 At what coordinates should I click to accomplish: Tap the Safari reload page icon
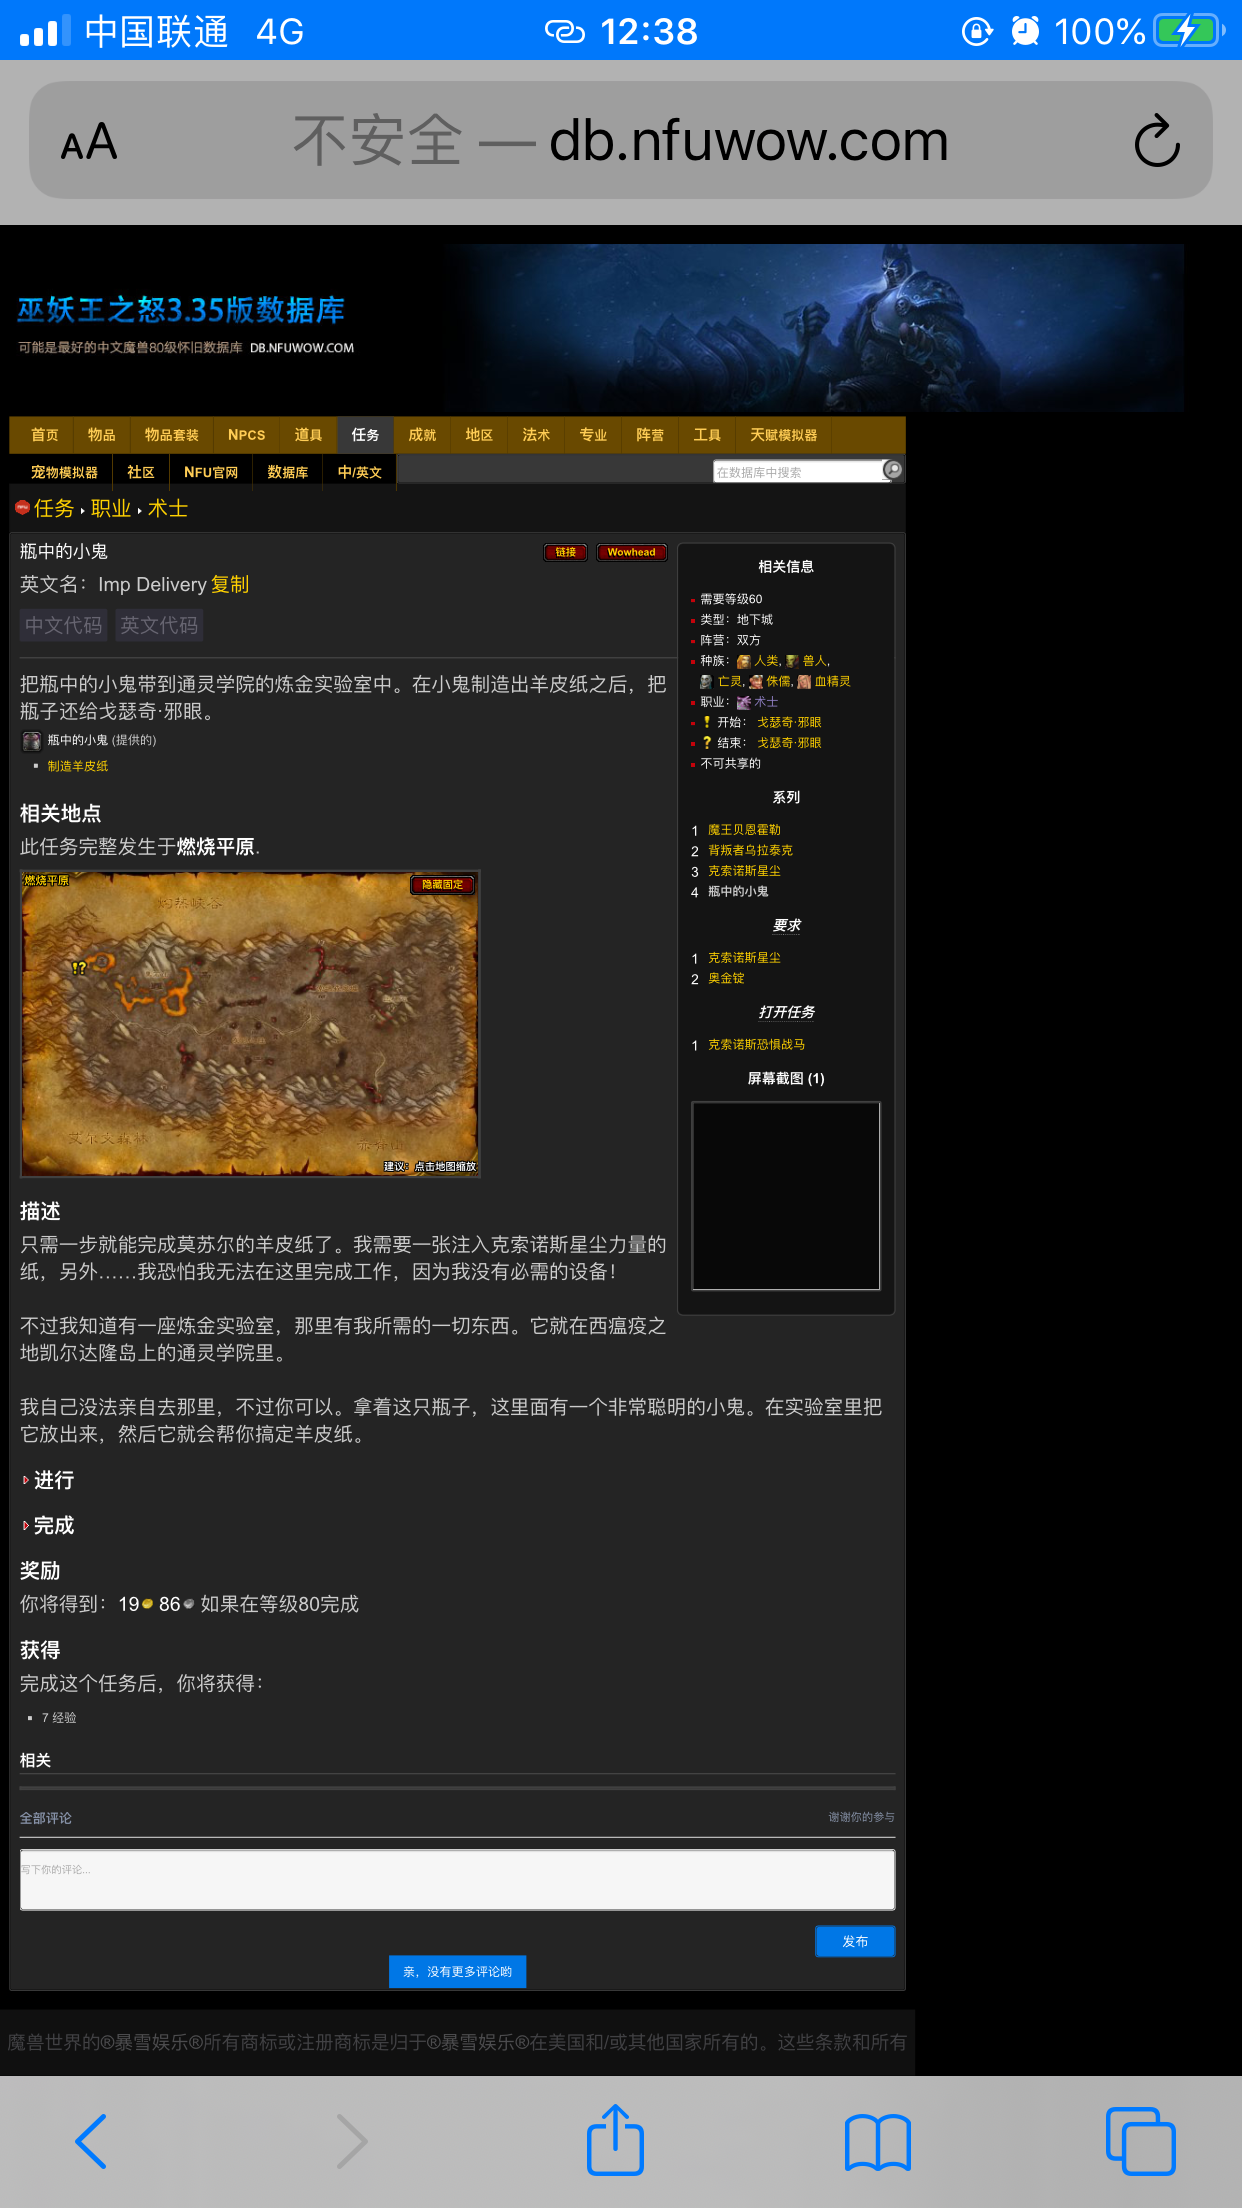[1156, 141]
